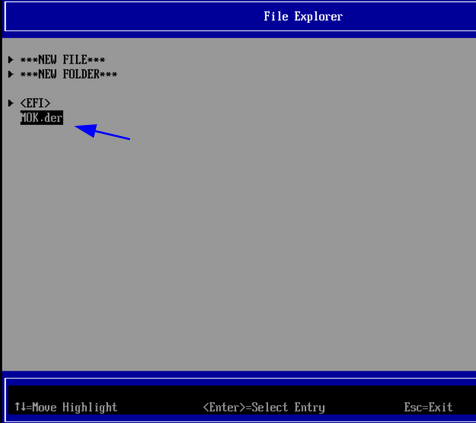476x423 pixels.
Task: Click the triangle beside ***NEW FOLDER***
Action: [x=11, y=74]
